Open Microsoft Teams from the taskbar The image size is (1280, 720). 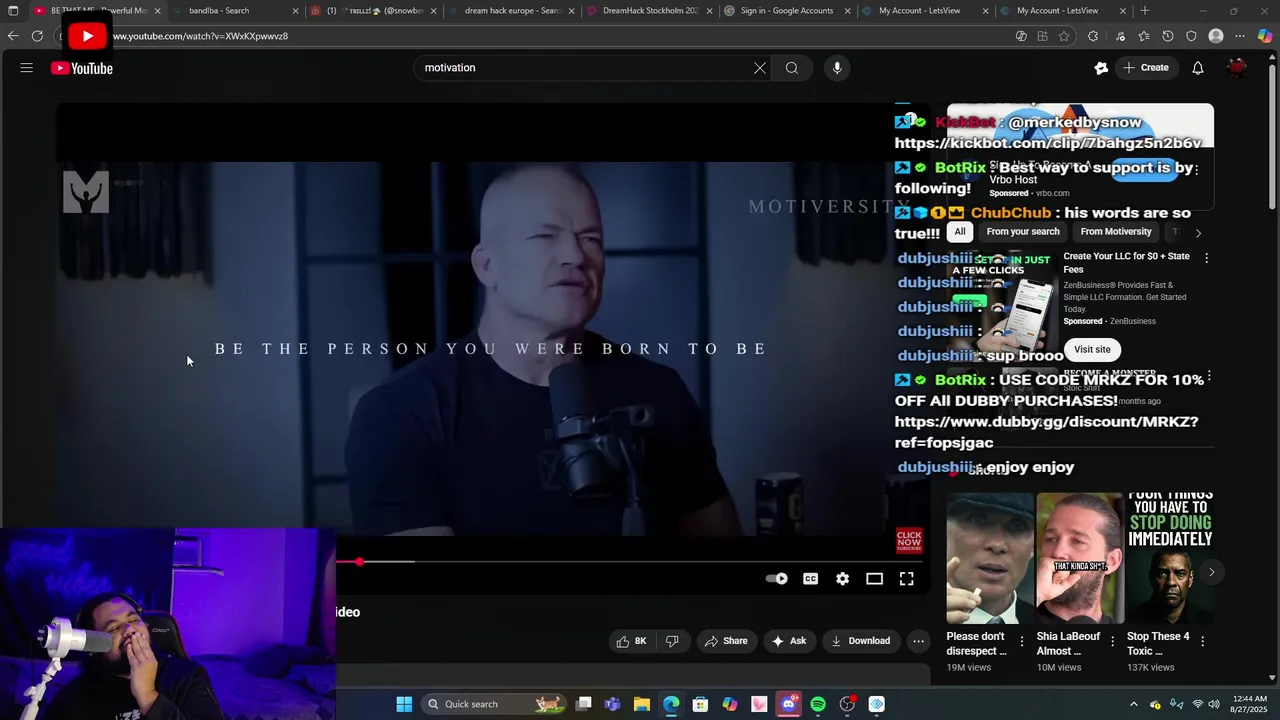(612, 704)
